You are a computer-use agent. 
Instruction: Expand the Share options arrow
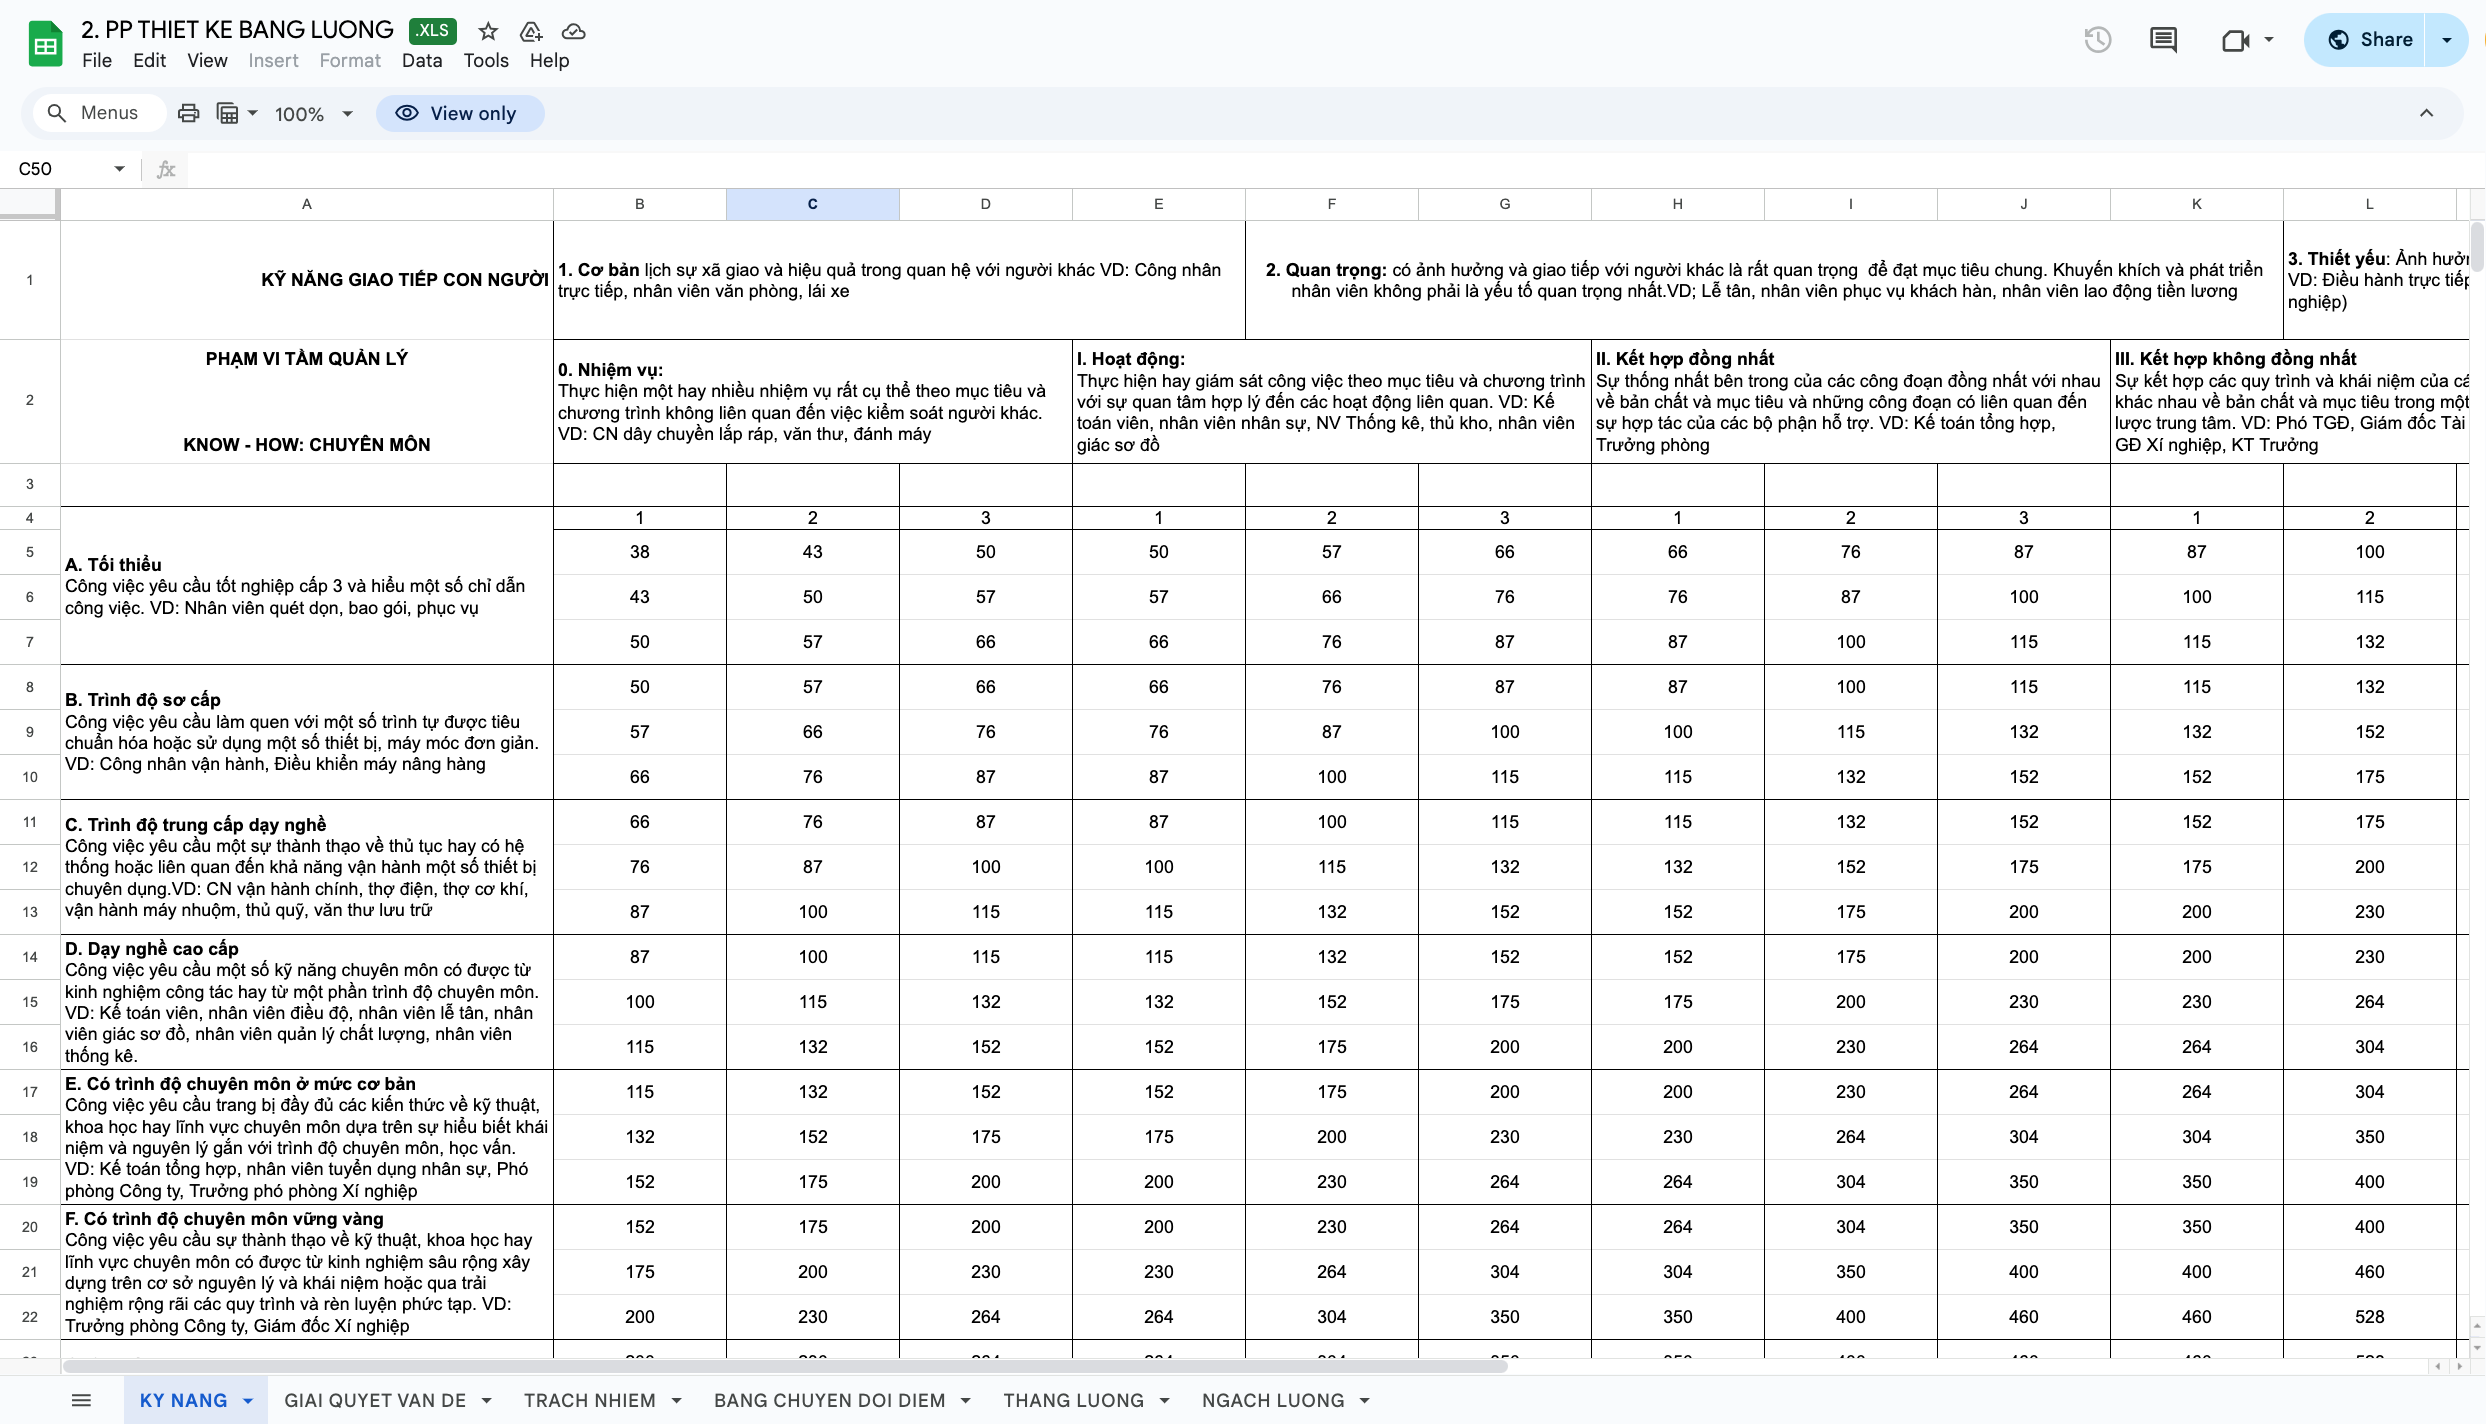point(2447,40)
